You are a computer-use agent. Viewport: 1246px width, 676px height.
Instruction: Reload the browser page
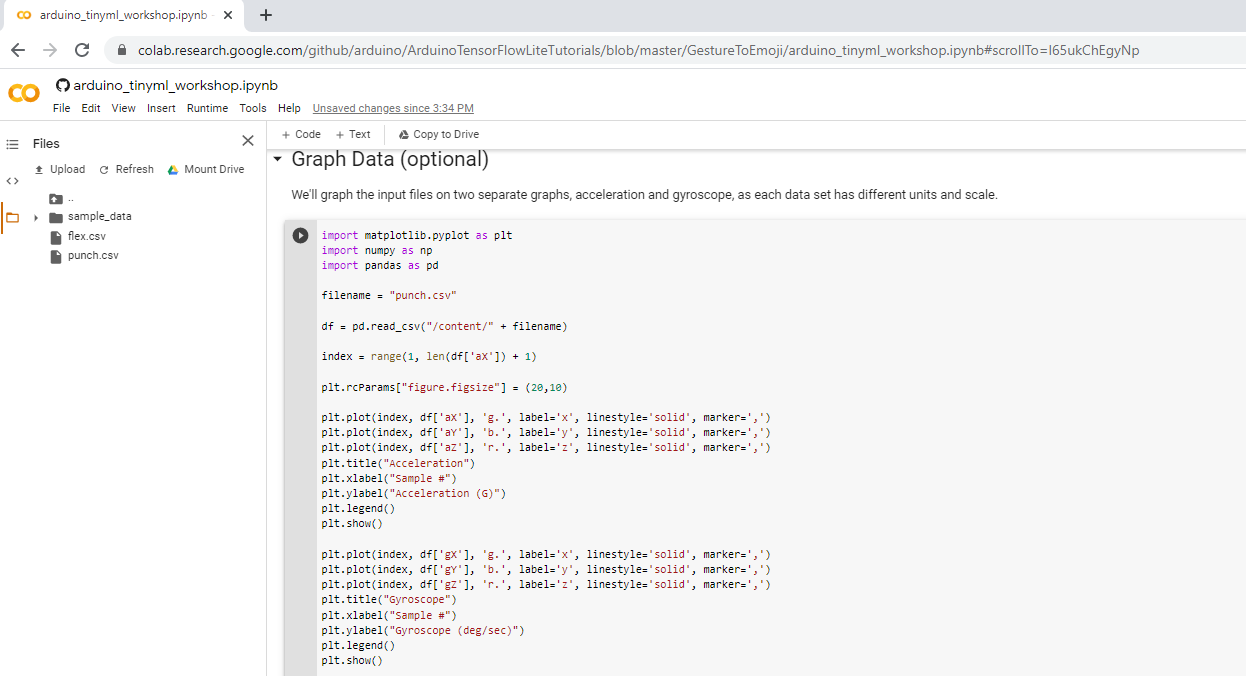pos(82,50)
